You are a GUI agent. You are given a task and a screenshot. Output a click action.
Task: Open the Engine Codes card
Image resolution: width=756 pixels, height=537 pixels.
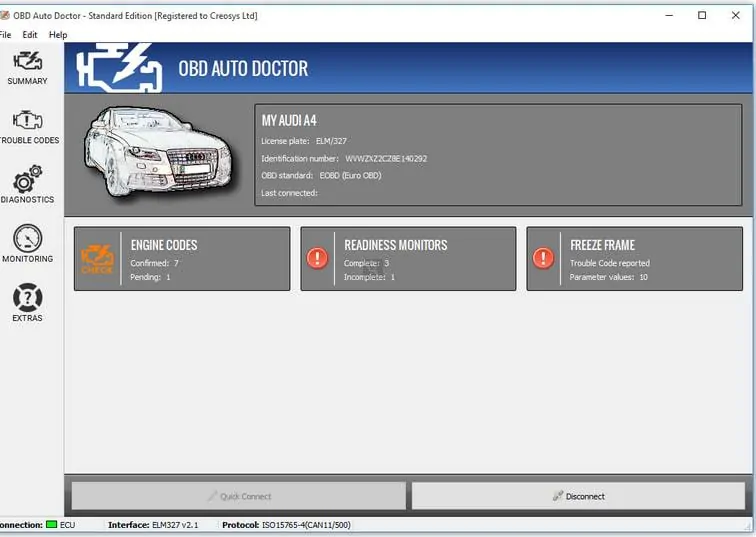coord(182,259)
